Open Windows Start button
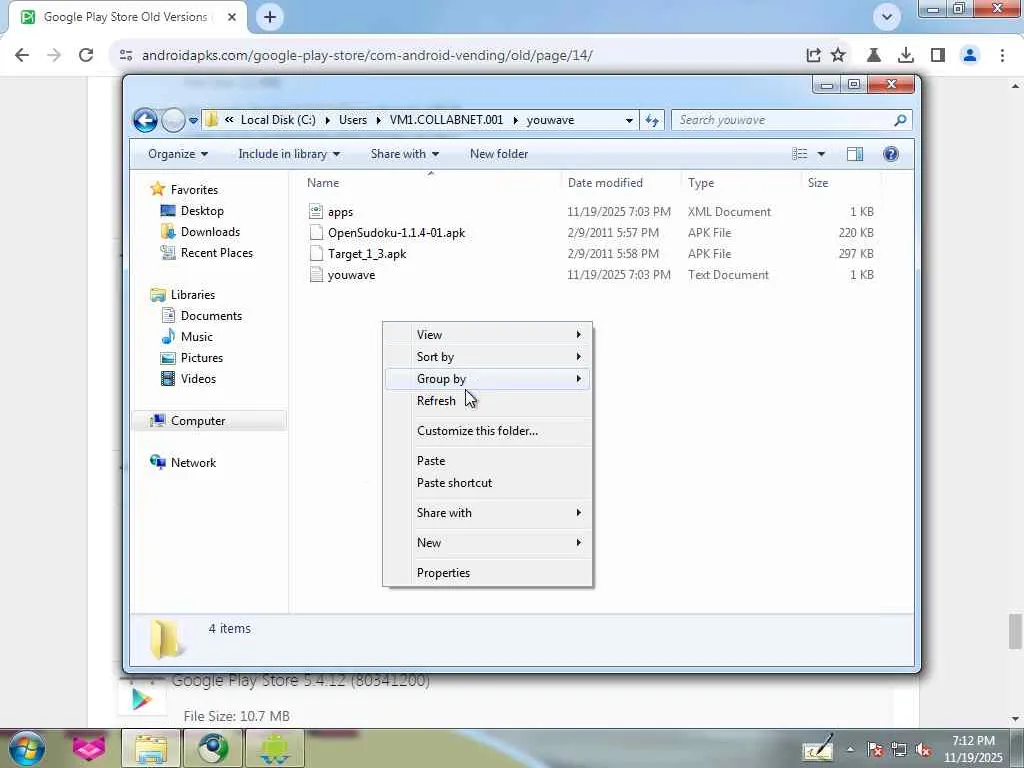Image resolution: width=1024 pixels, height=768 pixels. [x=25, y=748]
